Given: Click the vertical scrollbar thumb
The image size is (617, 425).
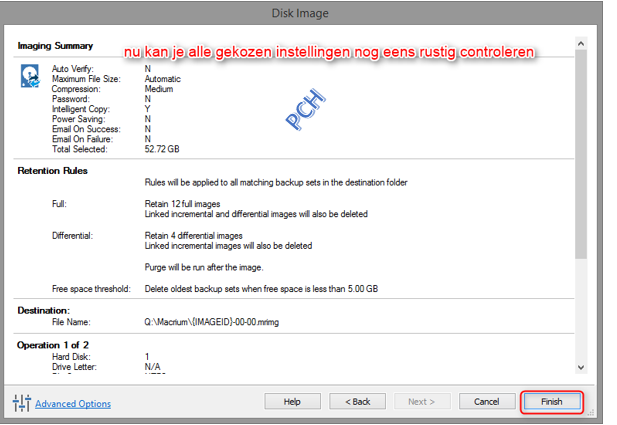Looking at the screenshot, I should (x=581, y=154).
